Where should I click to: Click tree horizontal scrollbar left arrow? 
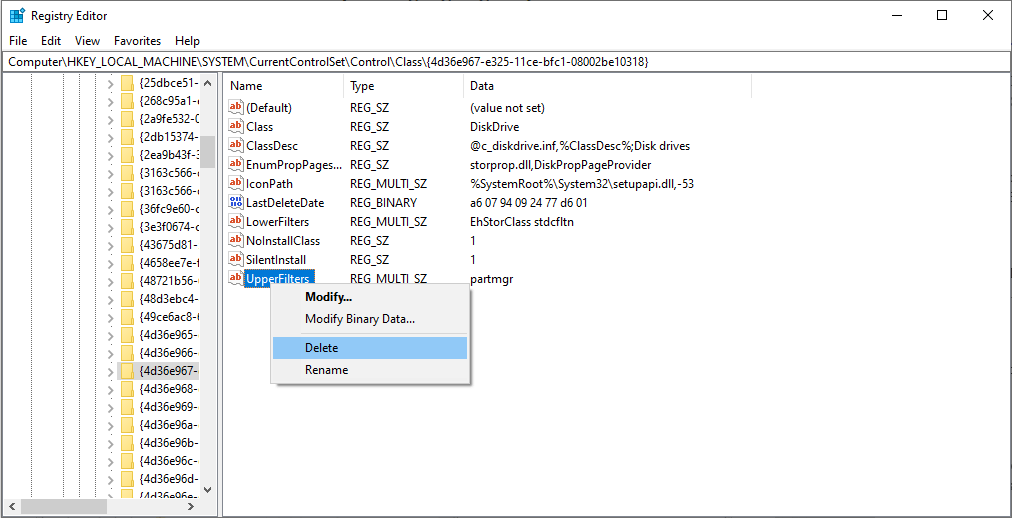click(x=11, y=506)
